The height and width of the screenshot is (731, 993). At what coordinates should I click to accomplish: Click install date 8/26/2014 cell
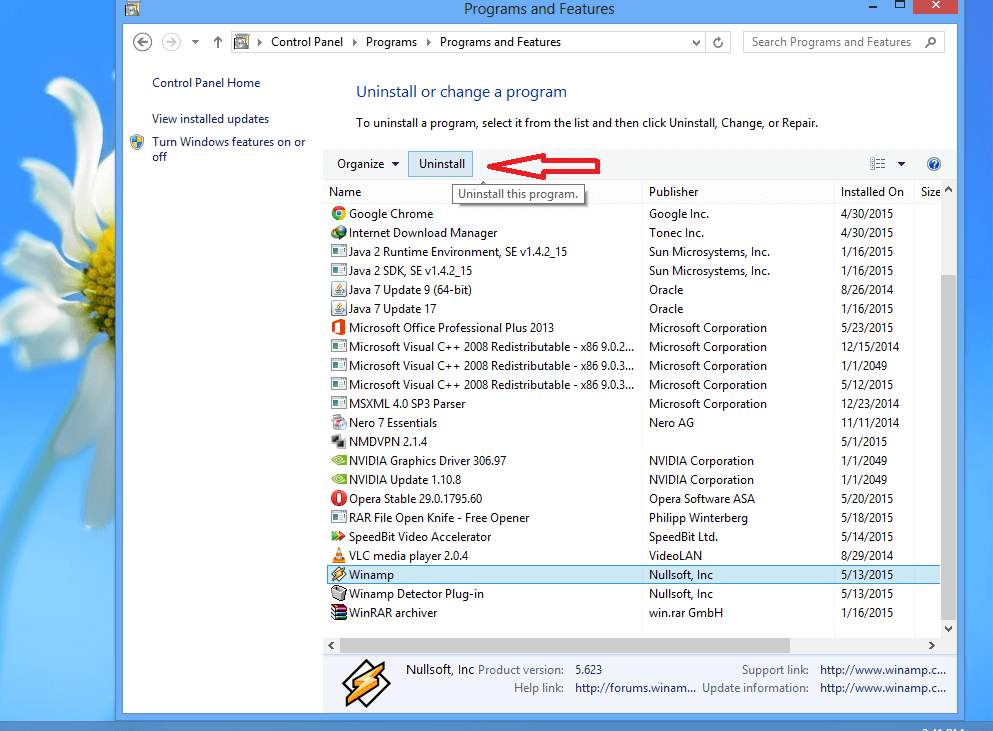point(867,289)
